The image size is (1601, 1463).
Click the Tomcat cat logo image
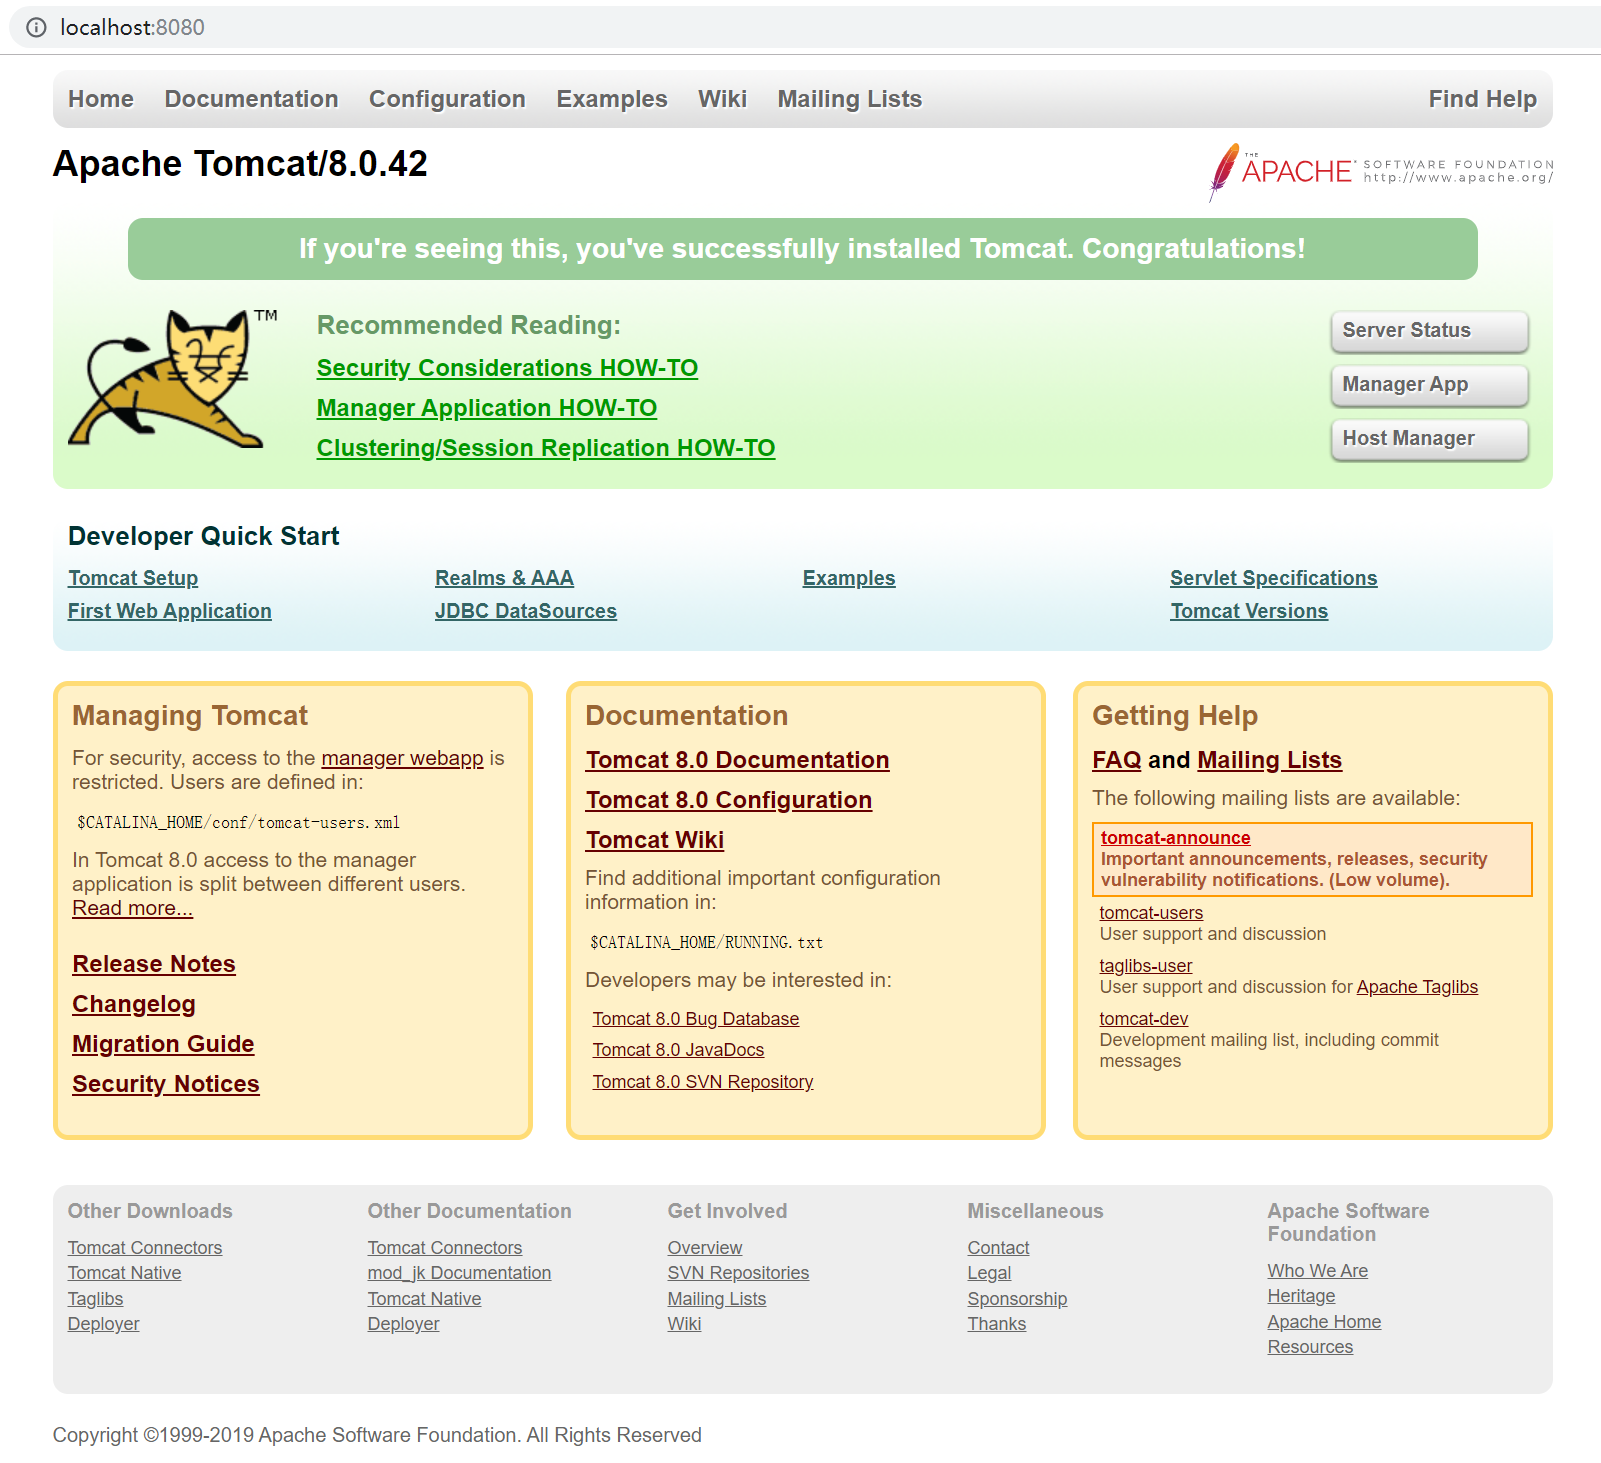tap(172, 378)
